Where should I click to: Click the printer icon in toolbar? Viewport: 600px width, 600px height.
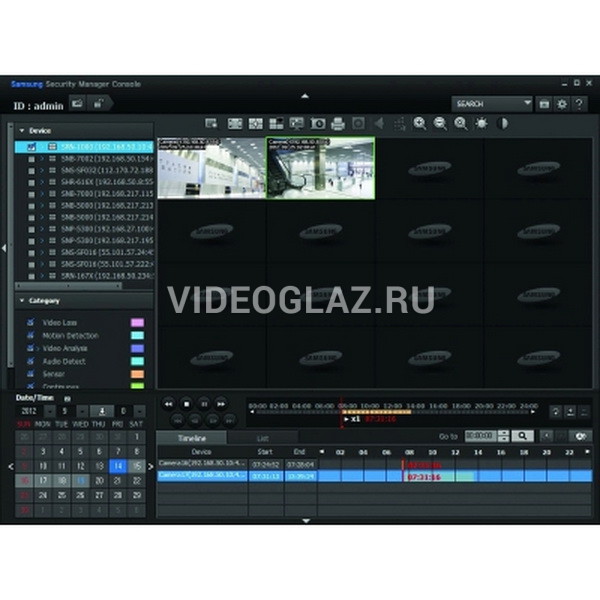coord(338,124)
